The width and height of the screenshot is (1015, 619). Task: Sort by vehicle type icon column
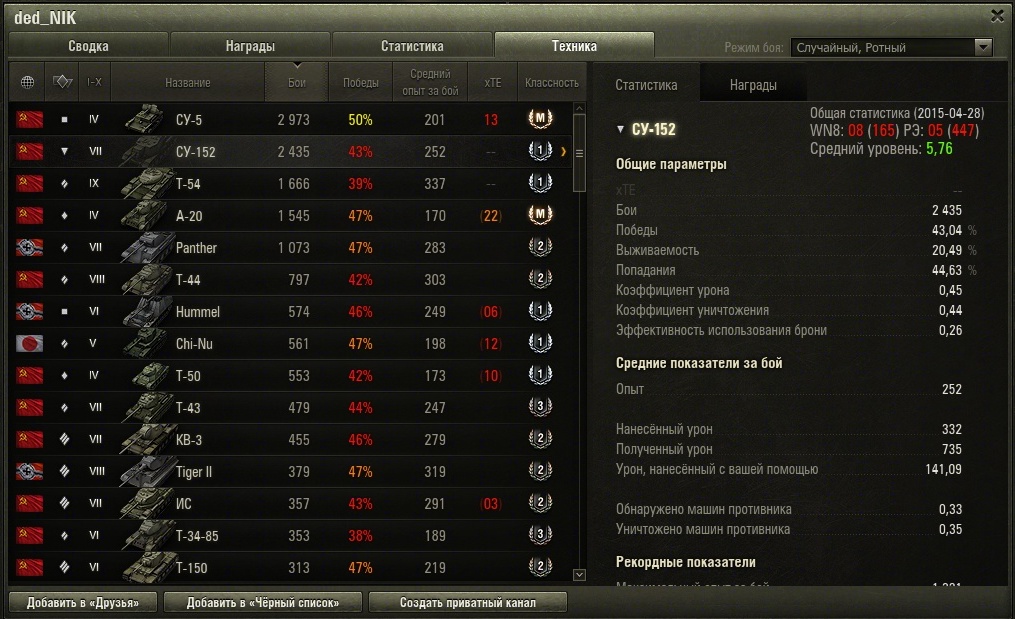point(62,82)
